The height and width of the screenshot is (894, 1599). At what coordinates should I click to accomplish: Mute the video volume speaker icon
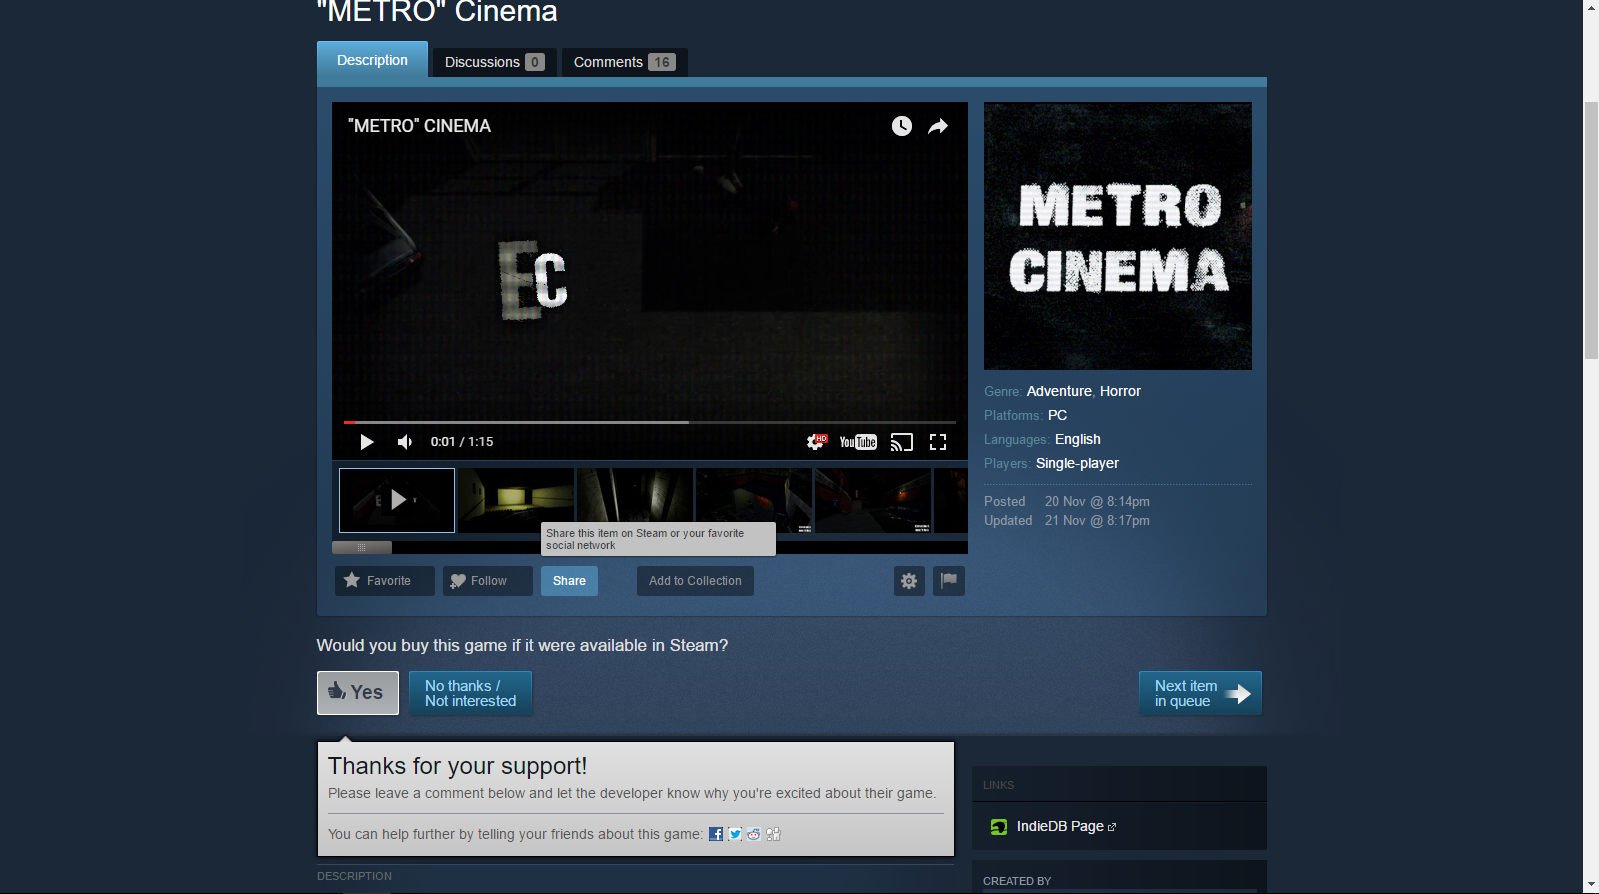405,442
